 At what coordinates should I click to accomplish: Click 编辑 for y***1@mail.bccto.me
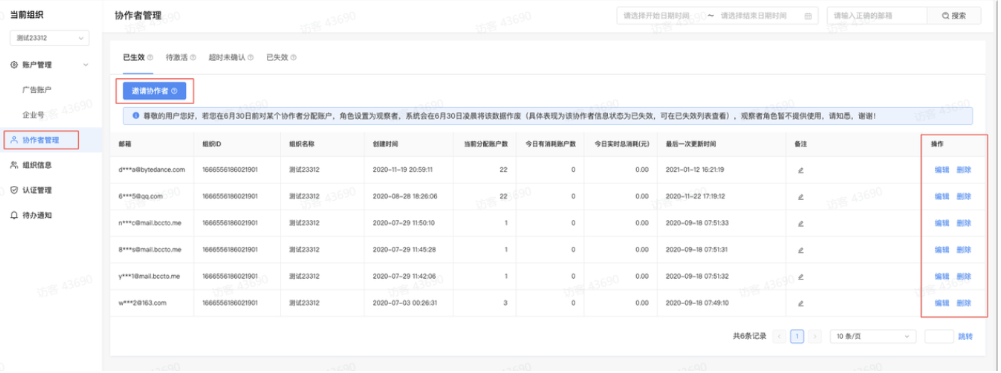[942, 277]
